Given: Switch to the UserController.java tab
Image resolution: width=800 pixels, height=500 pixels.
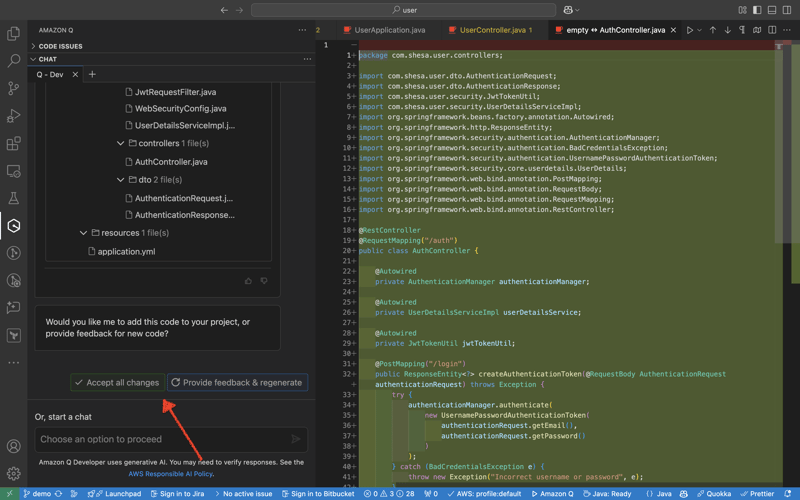Looking at the screenshot, I should (495, 30).
